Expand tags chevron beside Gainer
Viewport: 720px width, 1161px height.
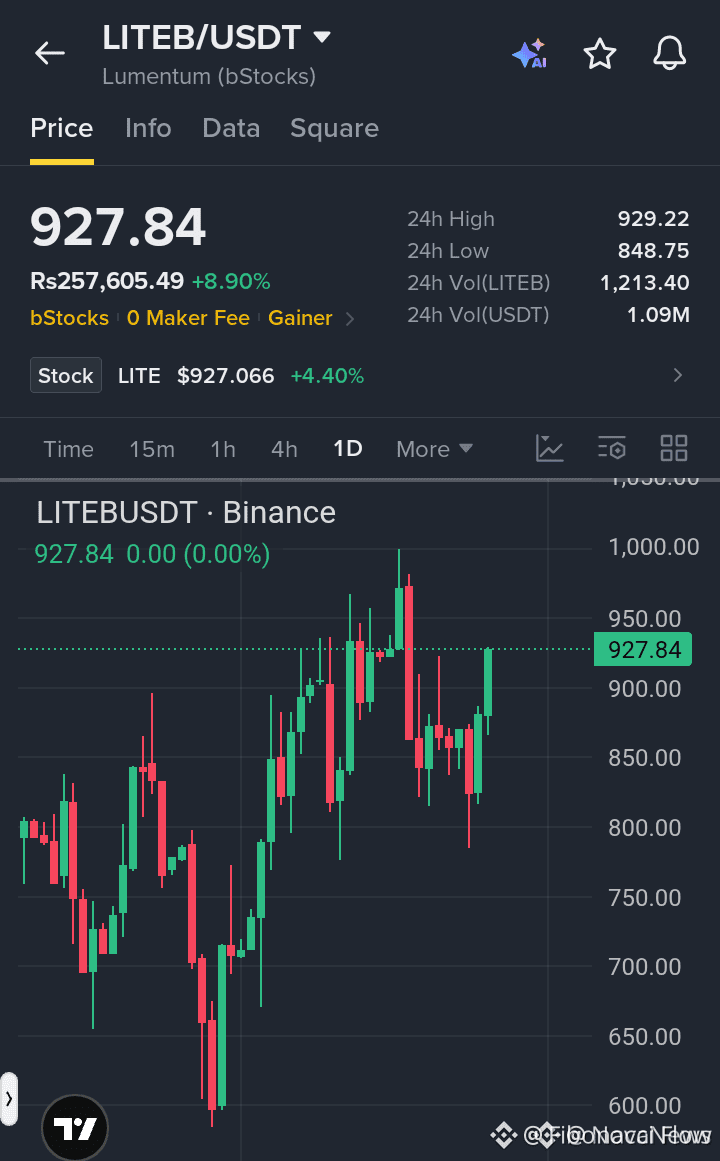(x=350, y=318)
